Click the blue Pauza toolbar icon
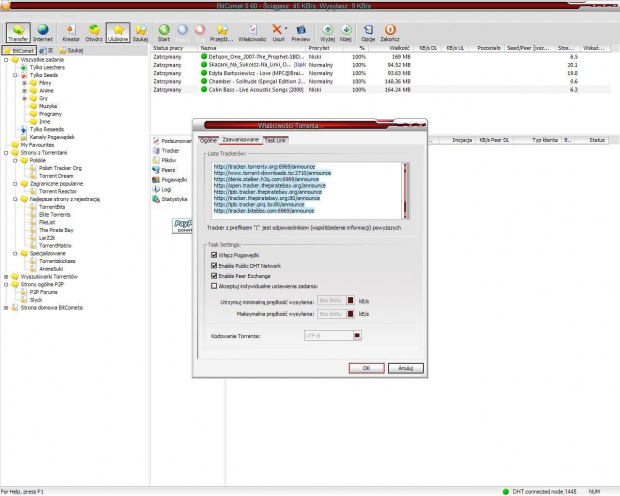Viewport: 620px width, 496px height. pyautogui.click(x=182, y=32)
